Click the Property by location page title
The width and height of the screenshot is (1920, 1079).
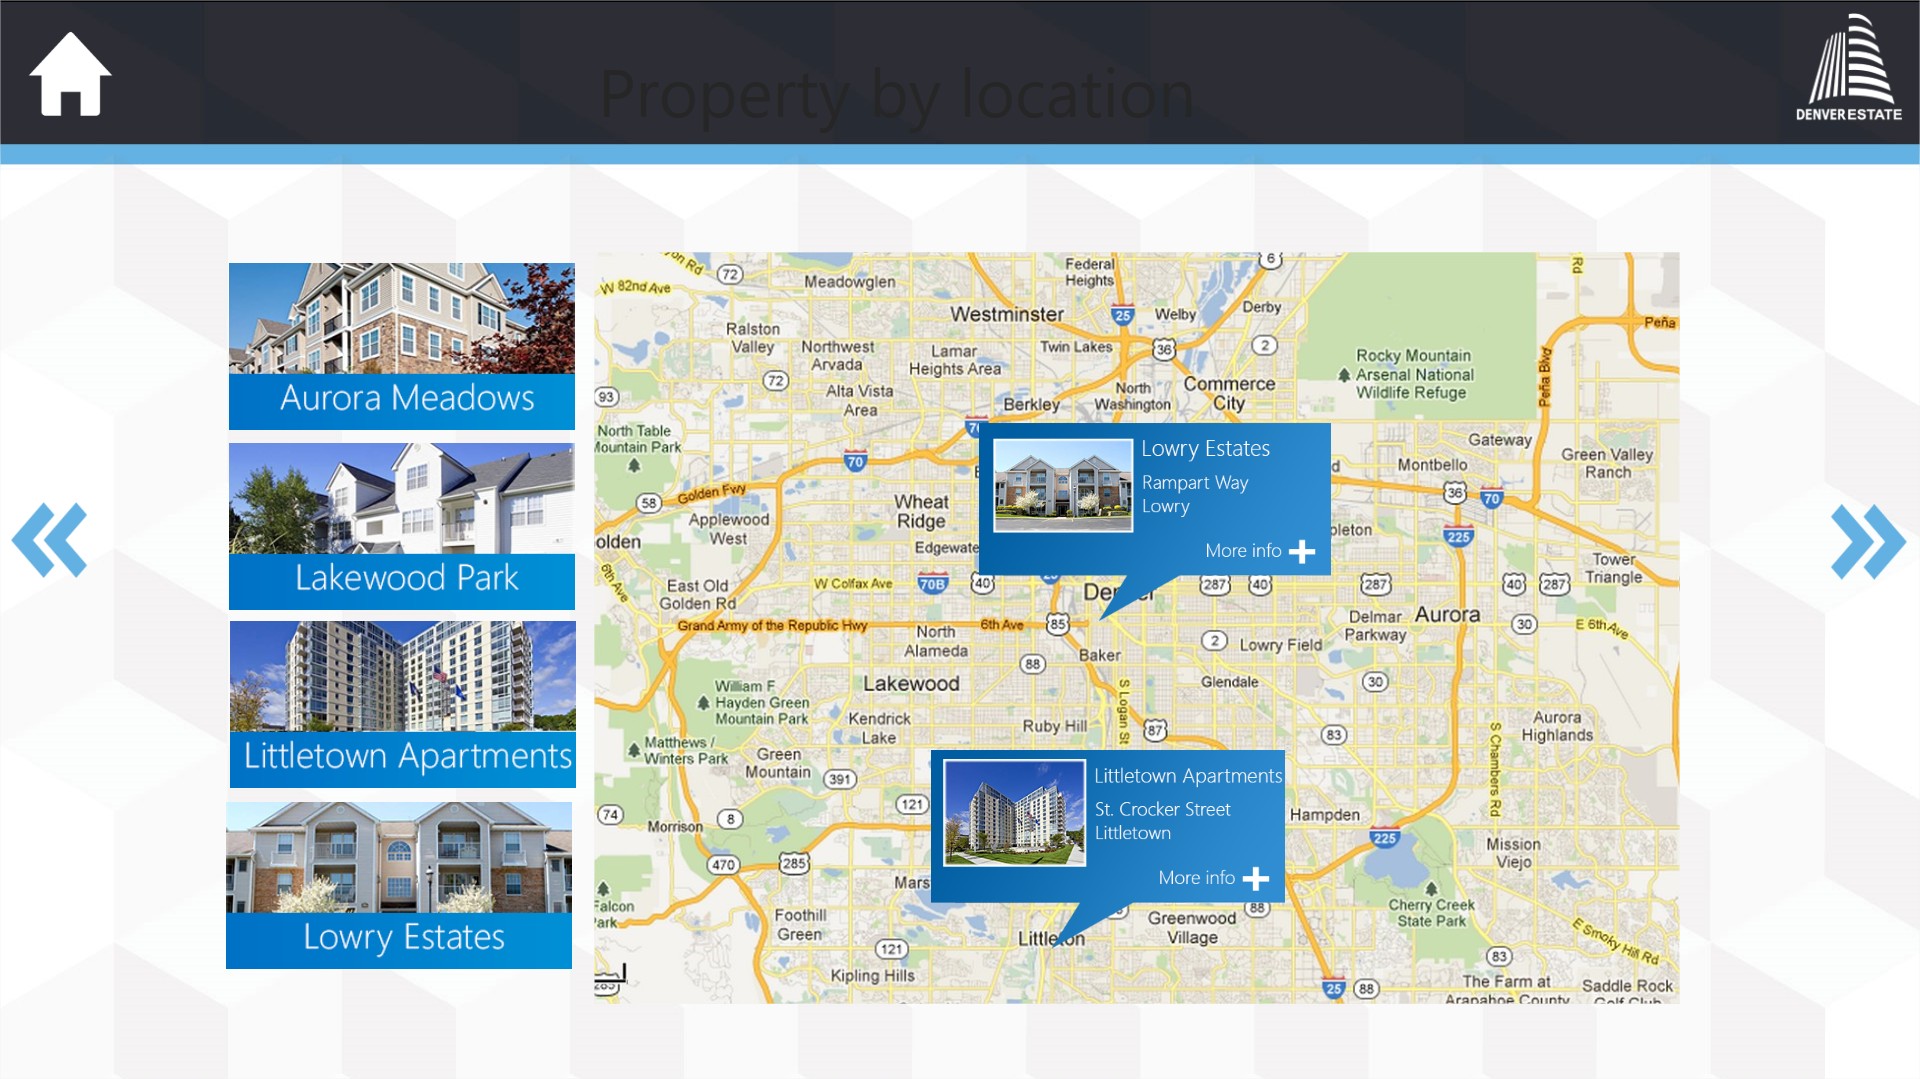click(x=896, y=95)
